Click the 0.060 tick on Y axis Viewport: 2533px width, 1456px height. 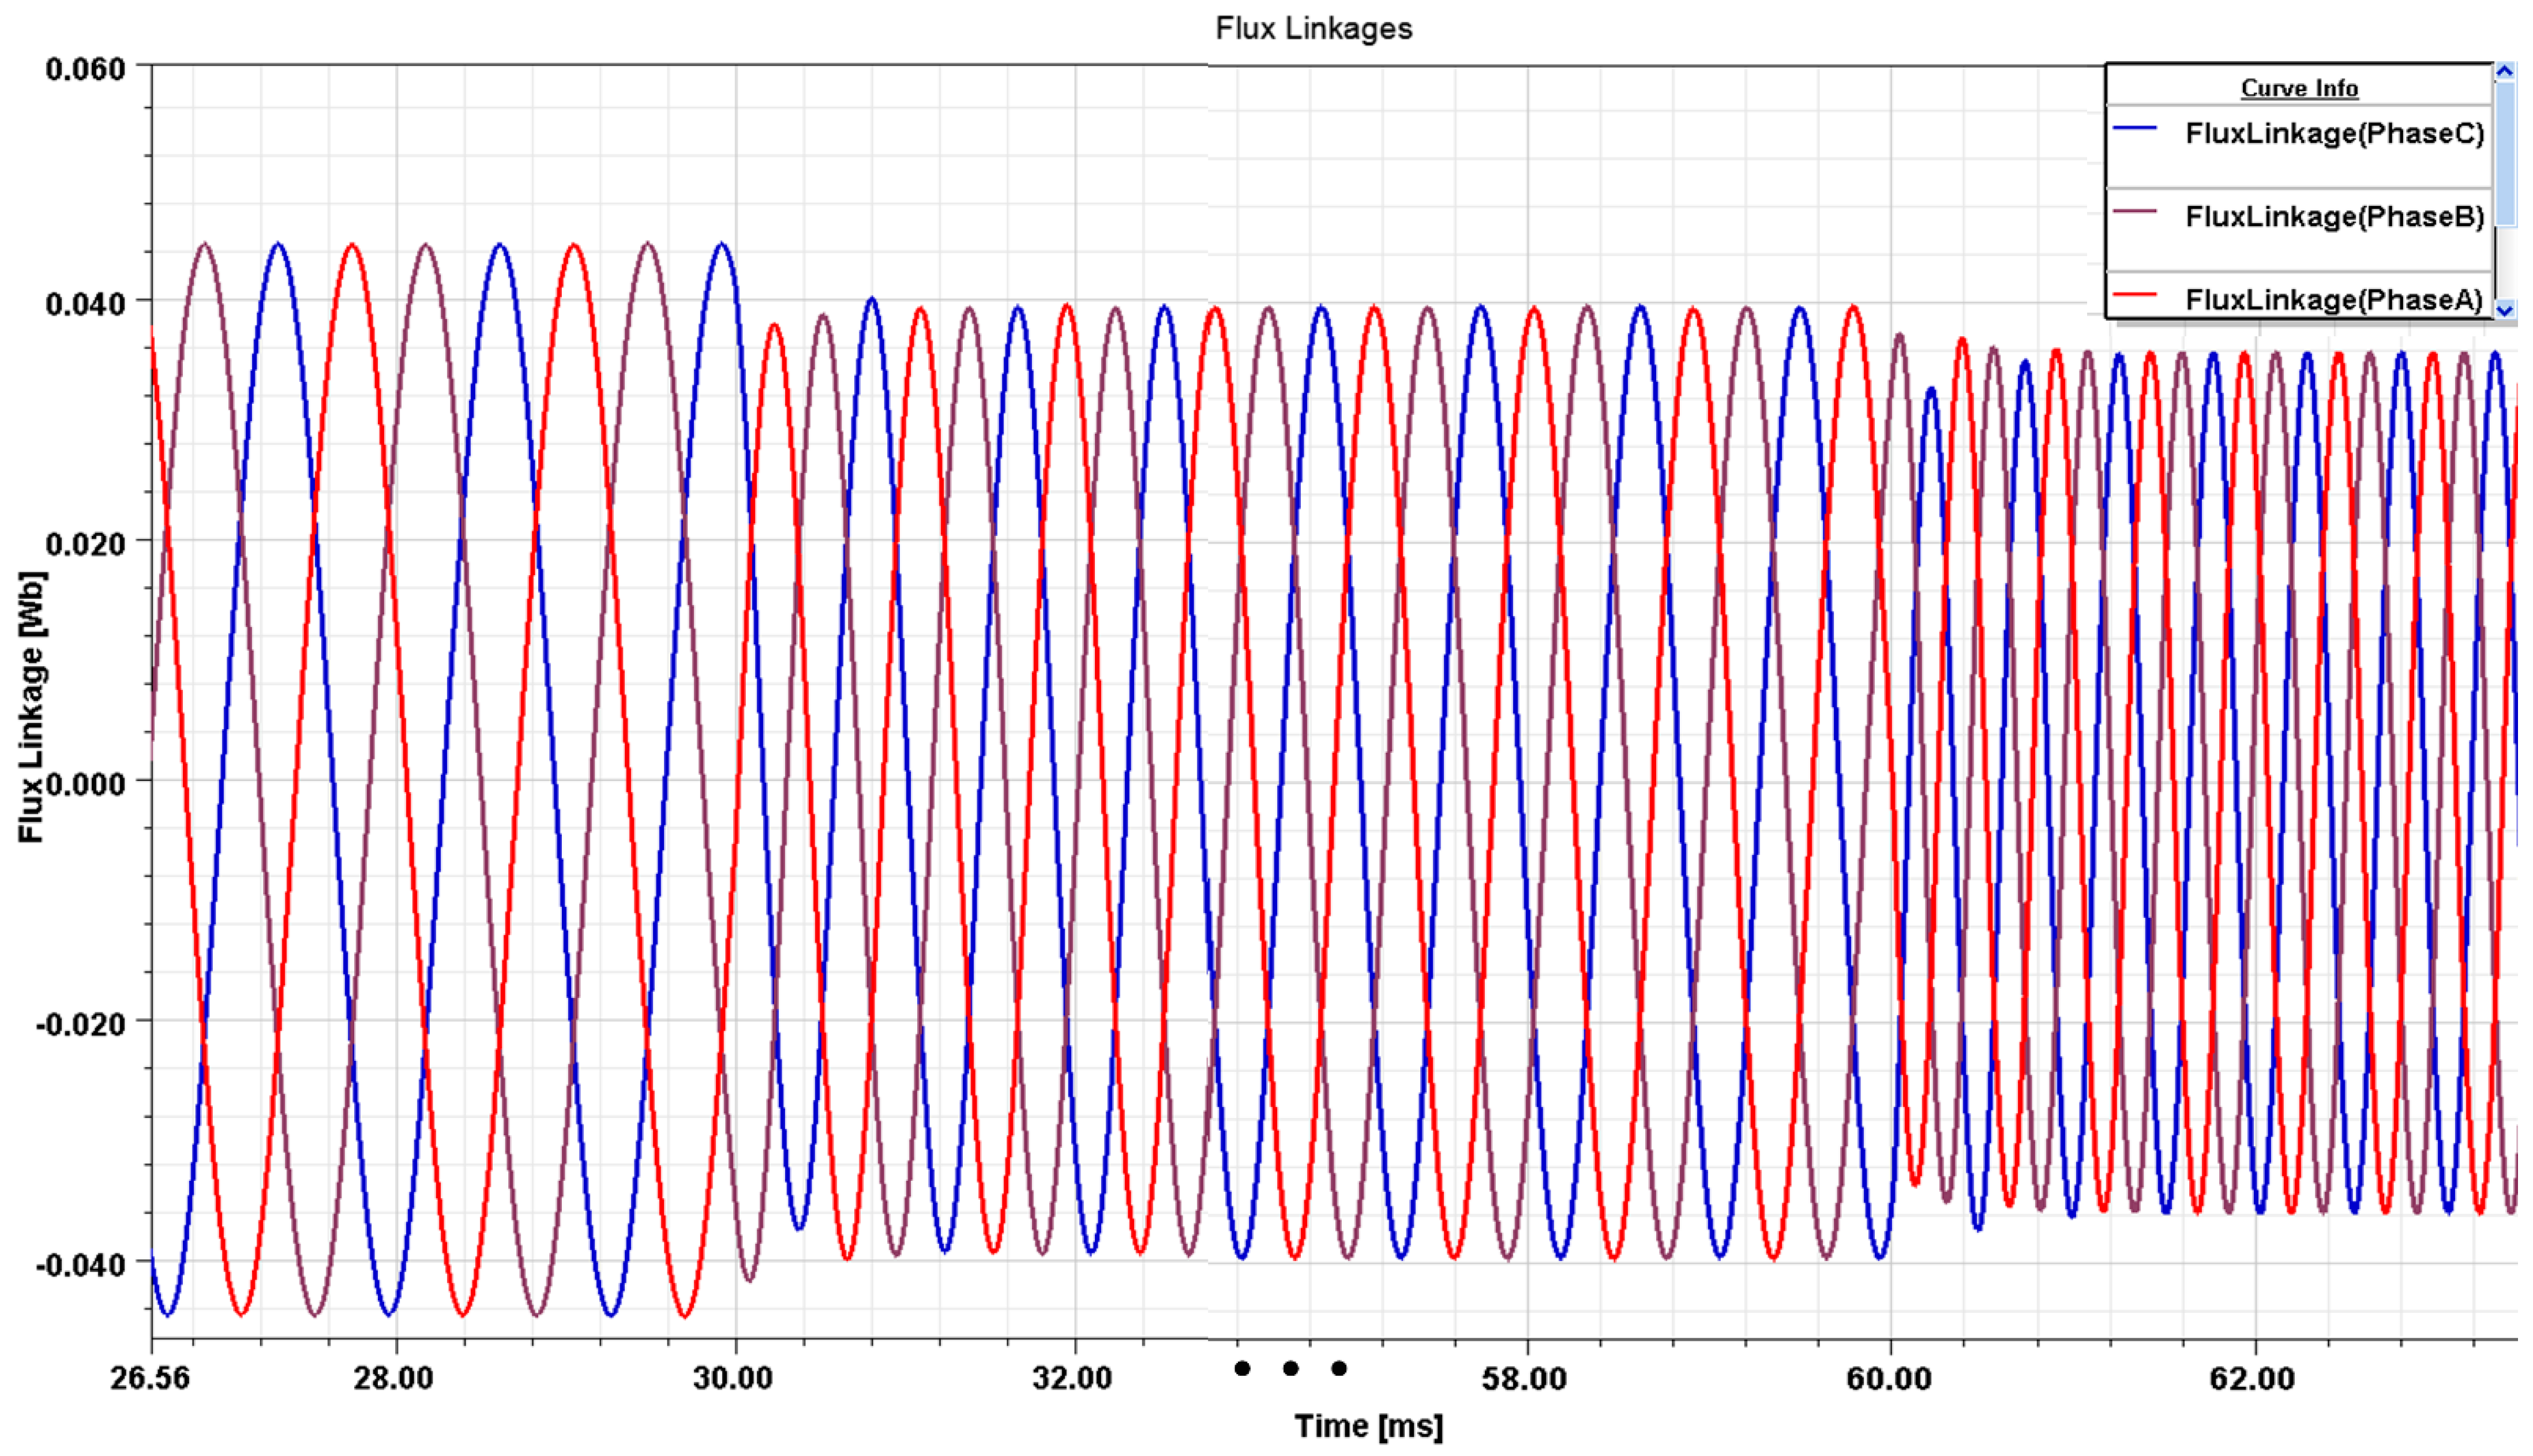tap(85, 69)
